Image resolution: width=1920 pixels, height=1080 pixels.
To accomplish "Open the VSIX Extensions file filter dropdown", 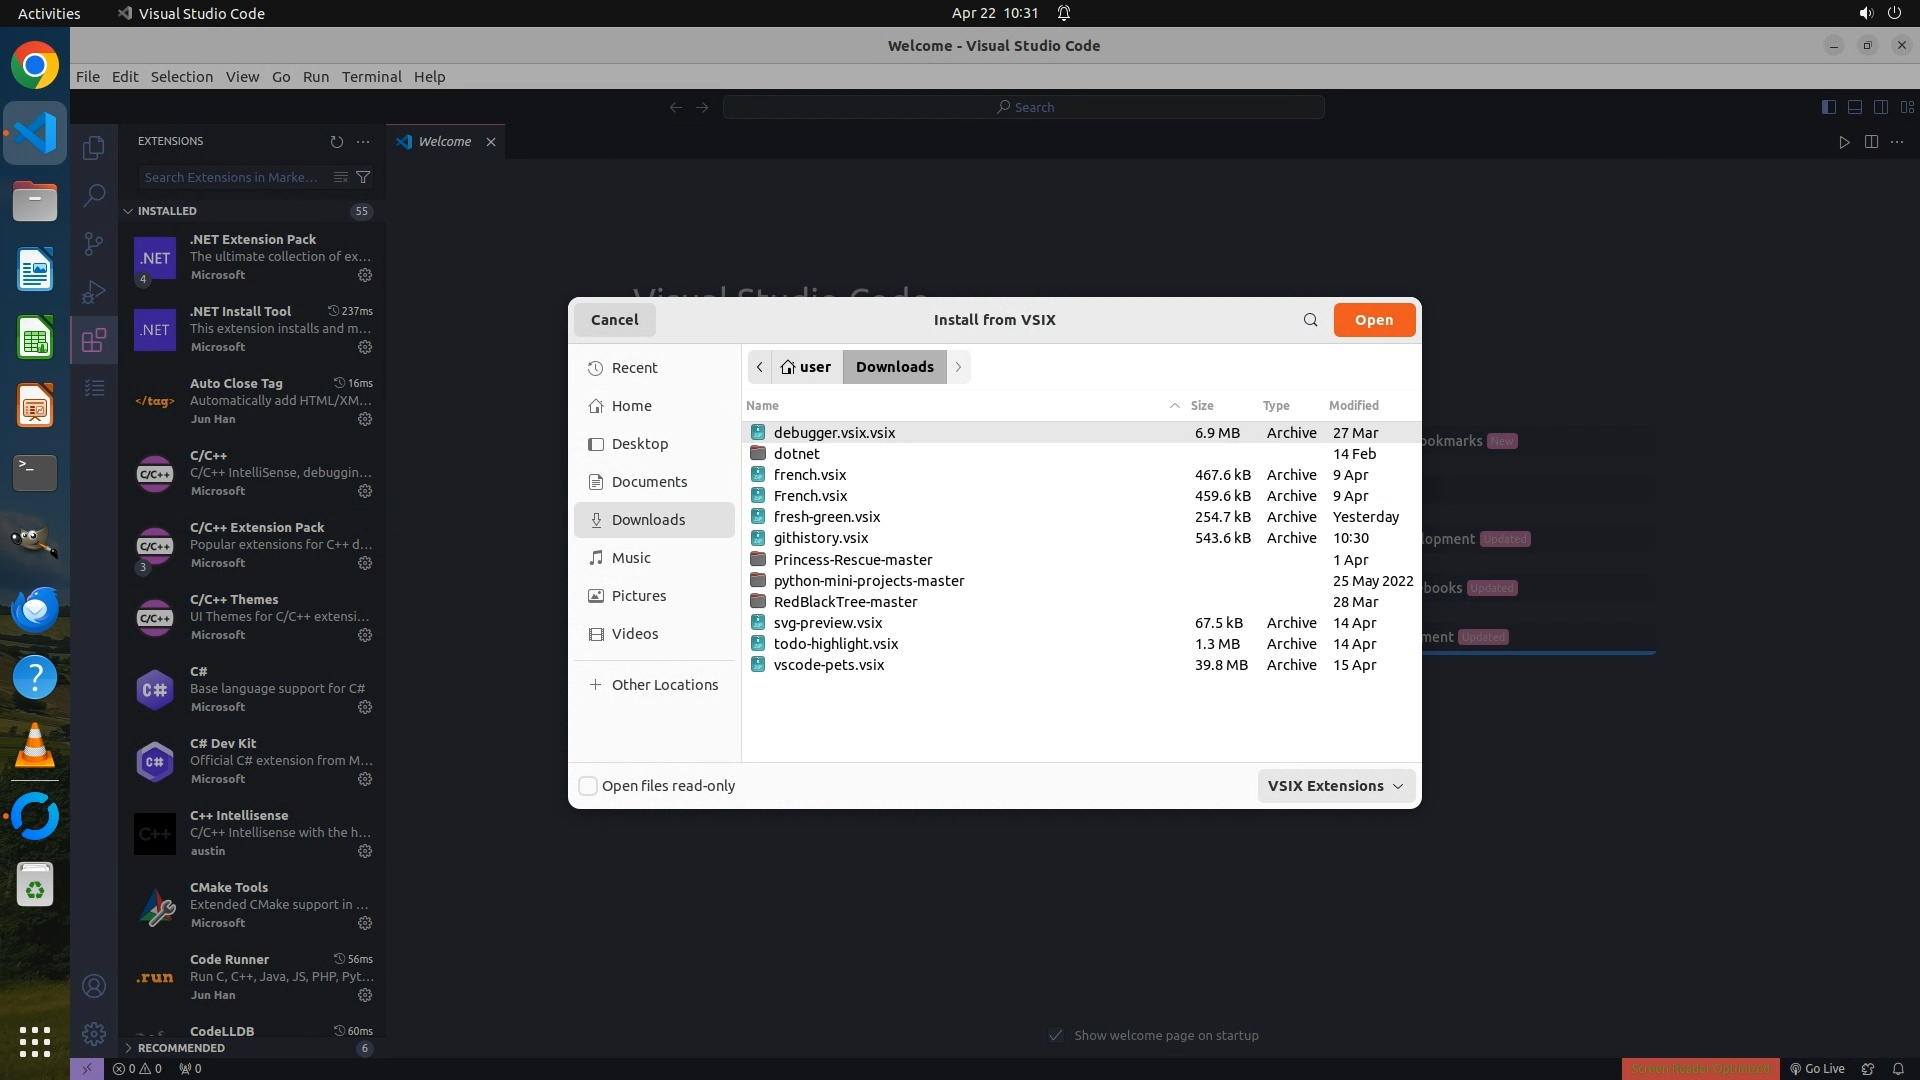I will pos(1335,786).
